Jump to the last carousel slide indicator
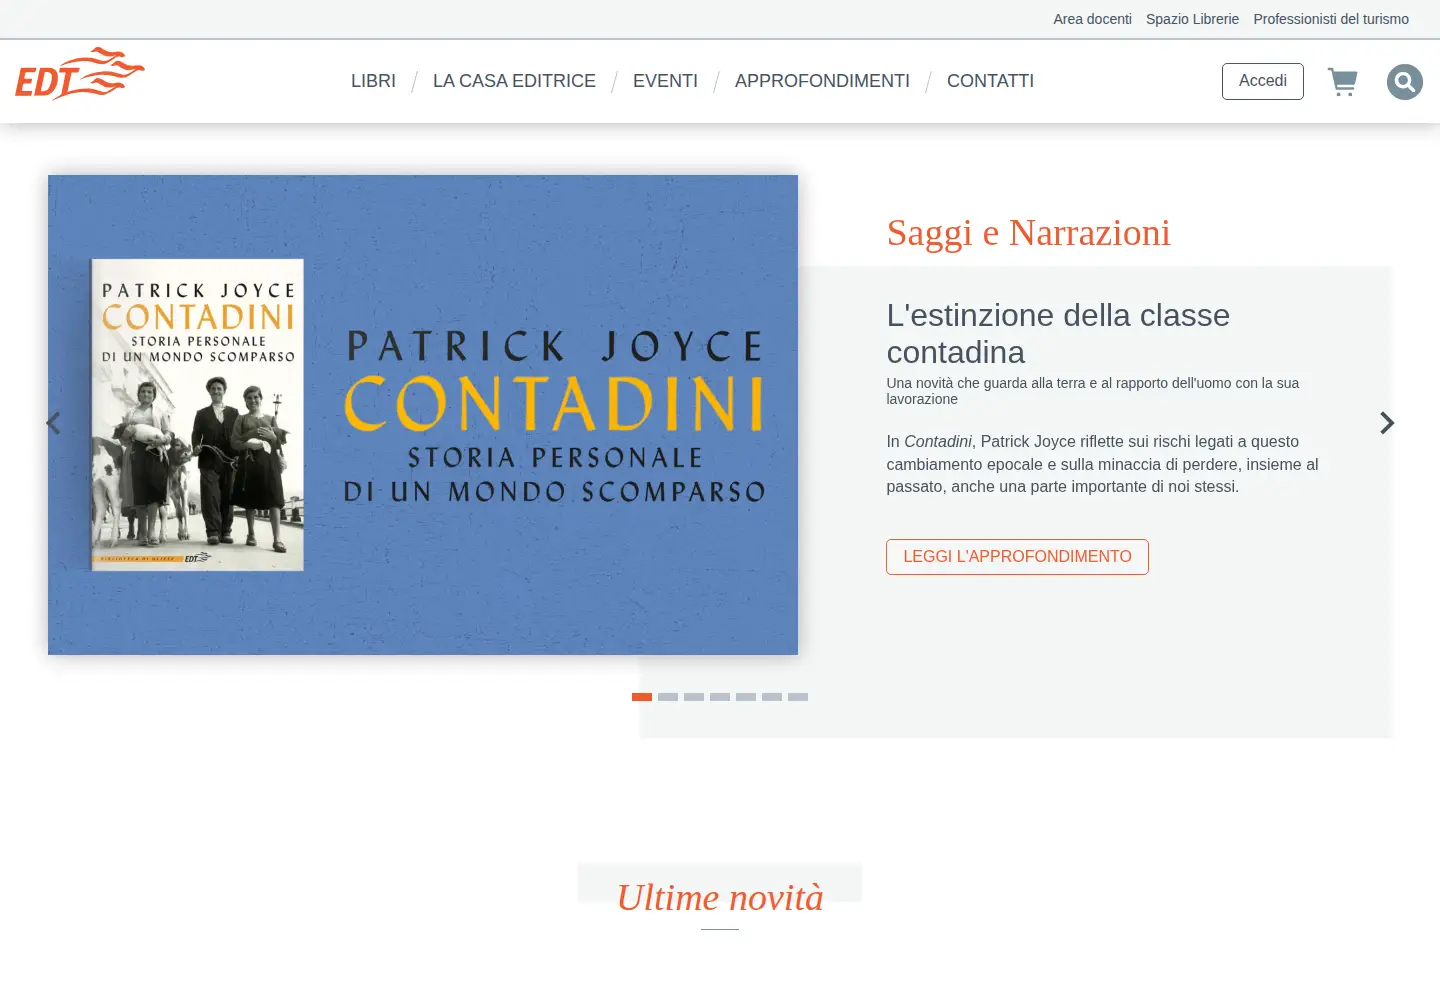The width and height of the screenshot is (1440, 1000). 798,697
